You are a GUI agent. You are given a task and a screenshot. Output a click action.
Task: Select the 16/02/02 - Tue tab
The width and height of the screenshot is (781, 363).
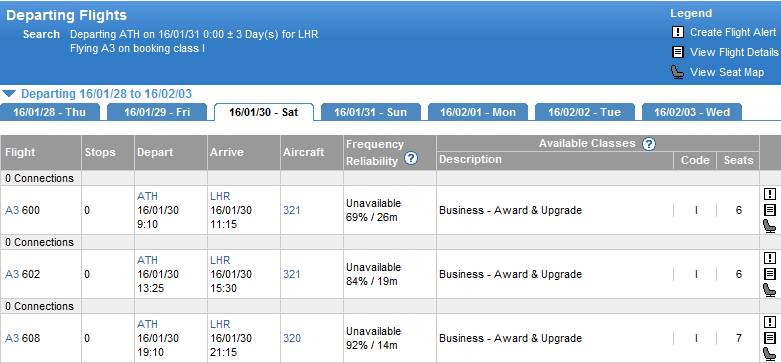[x=584, y=113]
